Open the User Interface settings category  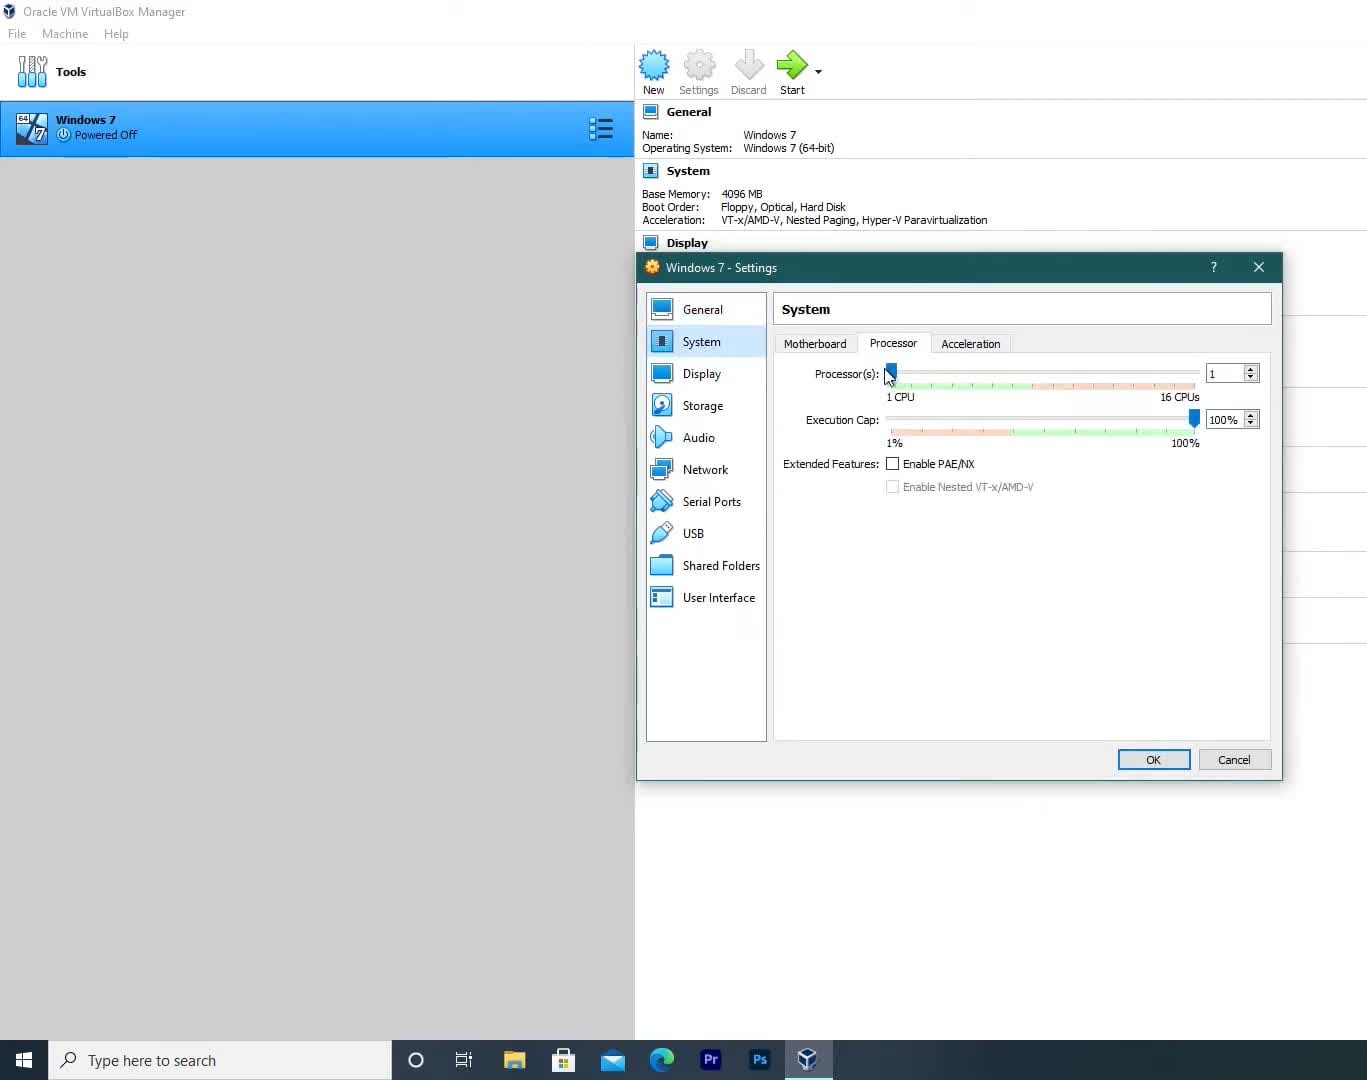(x=706, y=598)
